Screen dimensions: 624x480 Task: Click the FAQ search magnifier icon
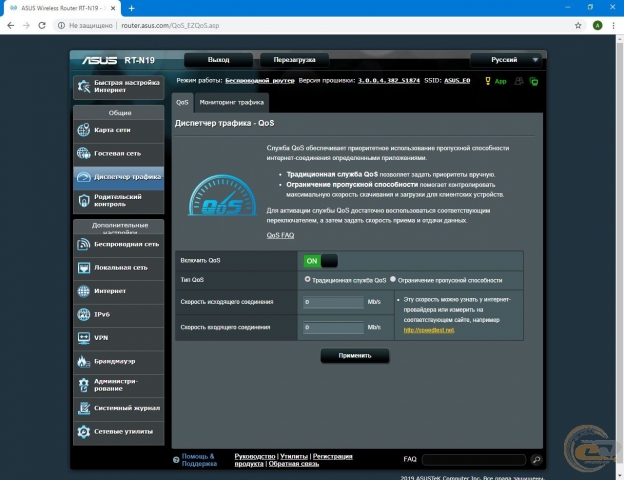click(x=536, y=460)
